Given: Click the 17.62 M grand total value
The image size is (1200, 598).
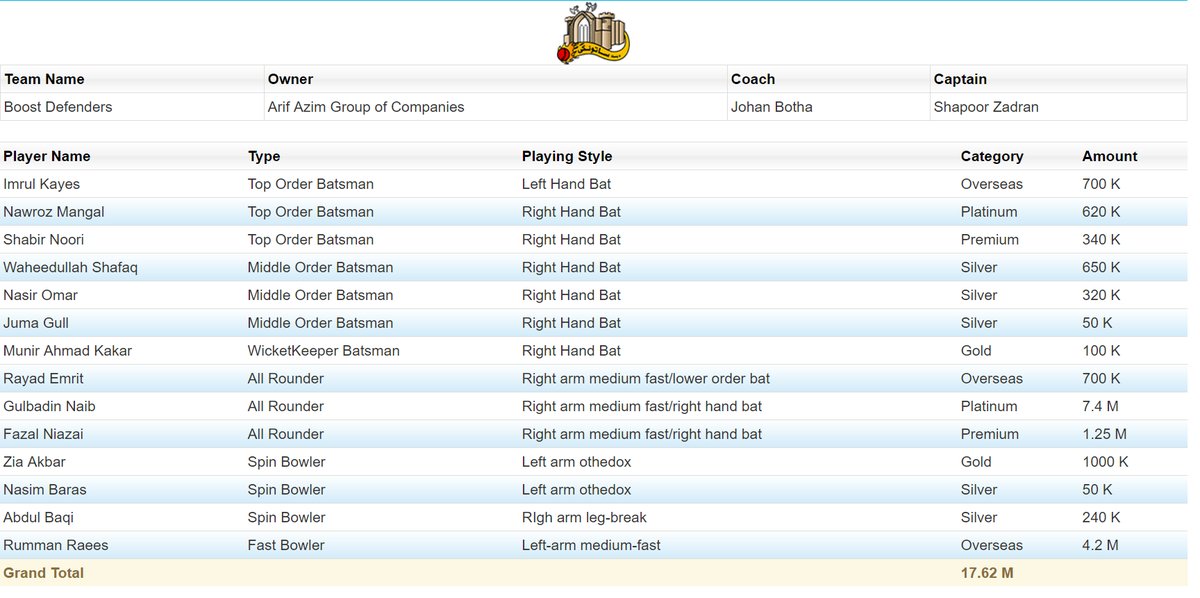Looking at the screenshot, I should [987, 573].
